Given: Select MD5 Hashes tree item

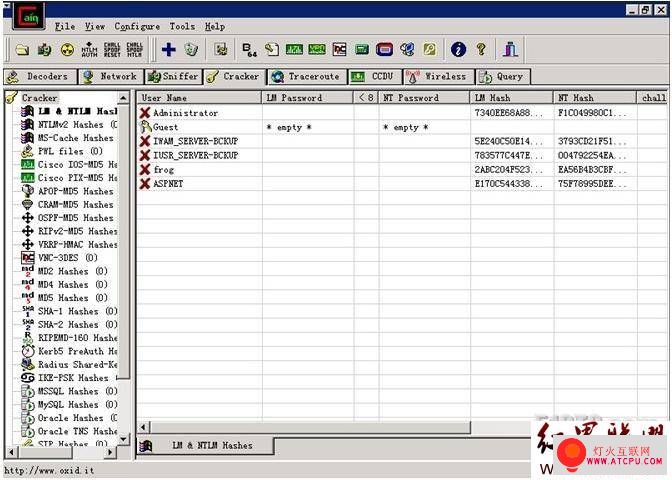Looking at the screenshot, I should [65, 298].
